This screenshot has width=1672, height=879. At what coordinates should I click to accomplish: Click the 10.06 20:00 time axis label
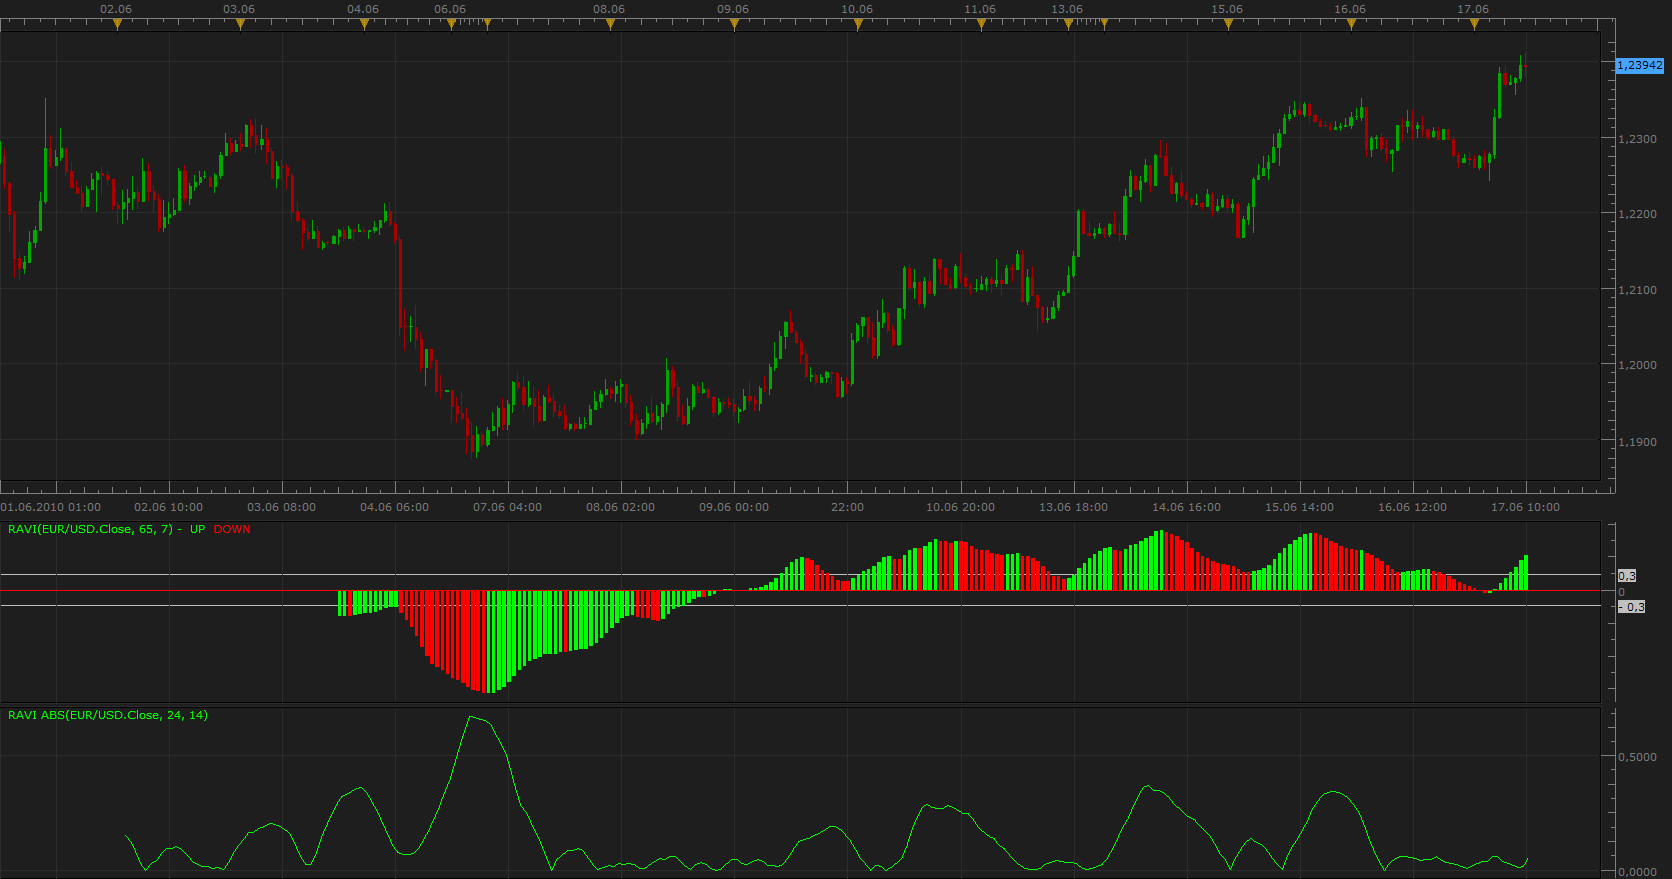(x=960, y=507)
